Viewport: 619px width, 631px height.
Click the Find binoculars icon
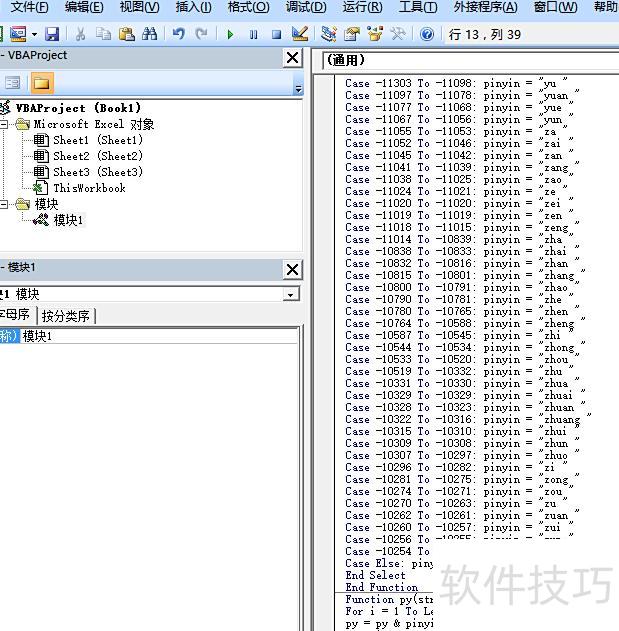(x=150, y=34)
